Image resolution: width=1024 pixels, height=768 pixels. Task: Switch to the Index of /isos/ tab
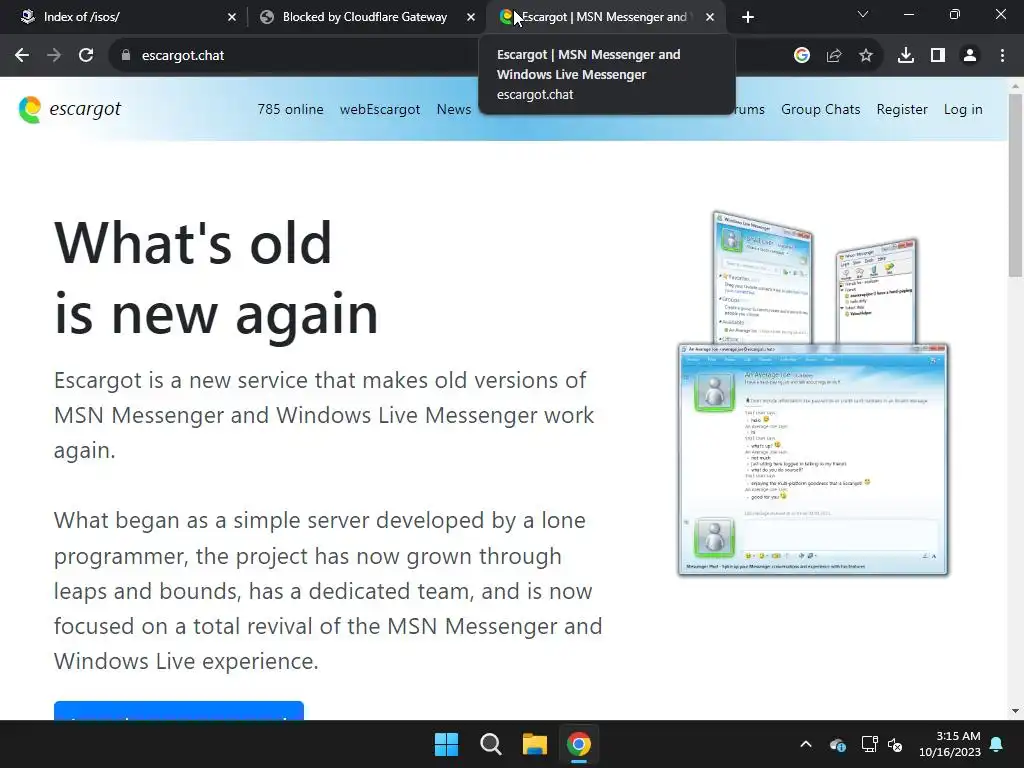[124, 17]
